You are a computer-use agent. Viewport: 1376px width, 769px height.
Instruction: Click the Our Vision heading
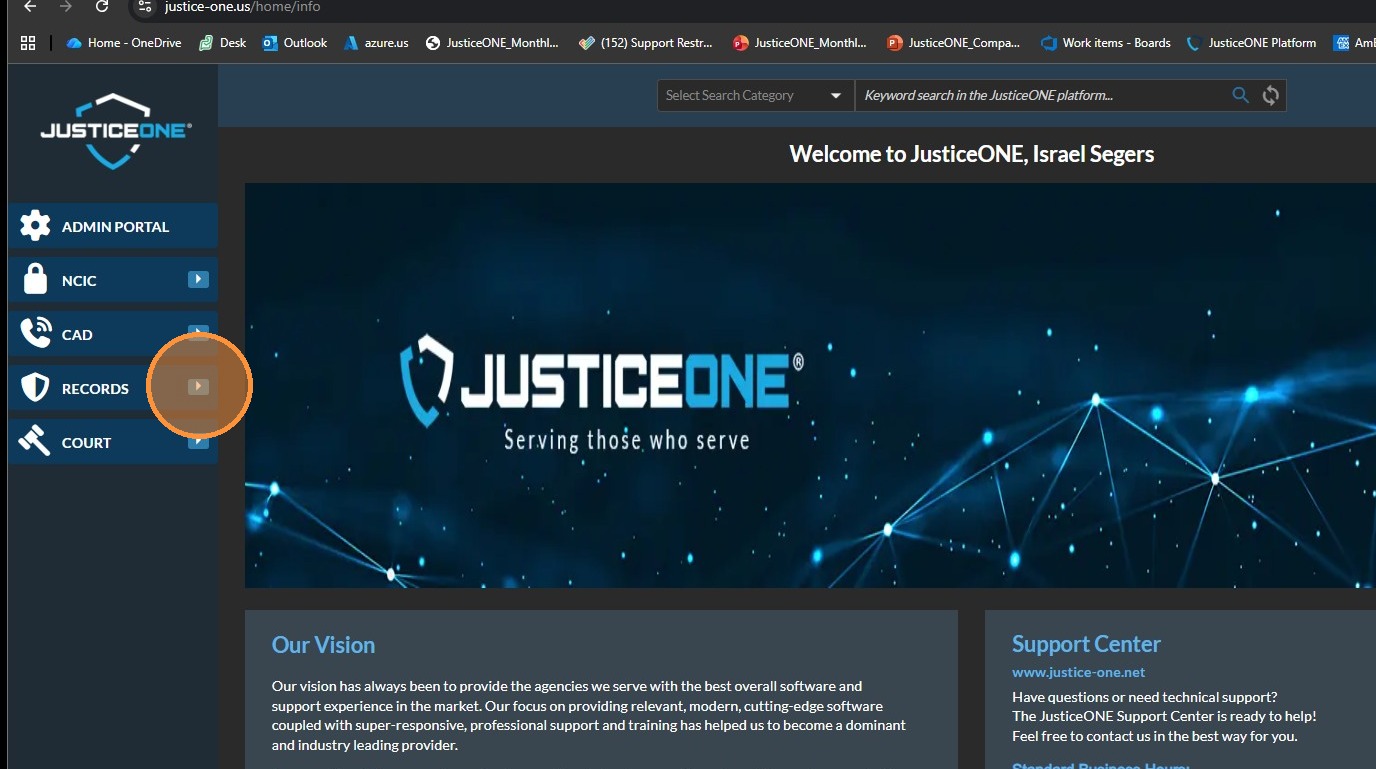coord(323,645)
